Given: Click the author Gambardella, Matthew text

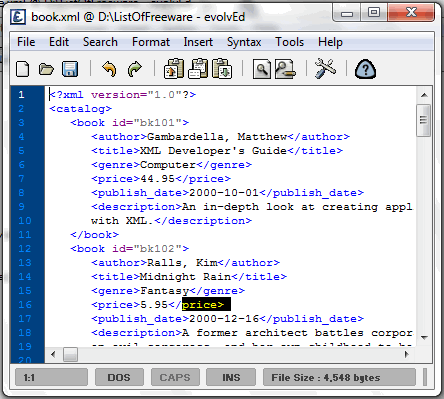Looking at the screenshot, I should [217, 137].
